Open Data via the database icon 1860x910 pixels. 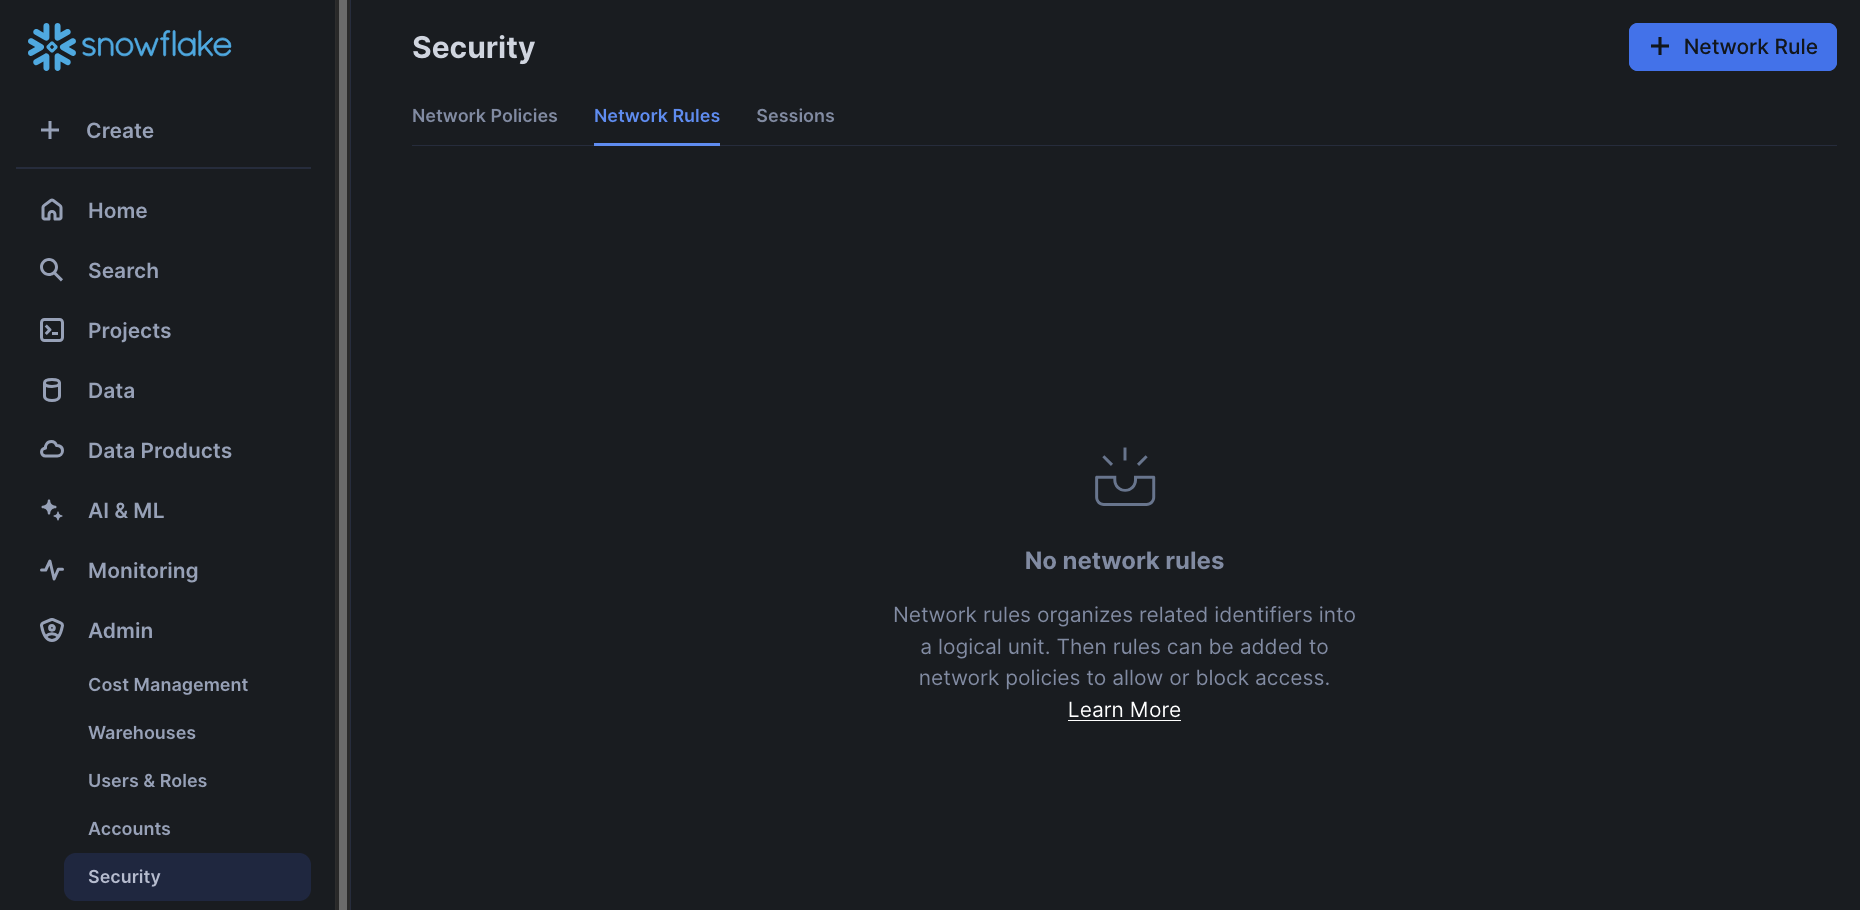(51, 390)
